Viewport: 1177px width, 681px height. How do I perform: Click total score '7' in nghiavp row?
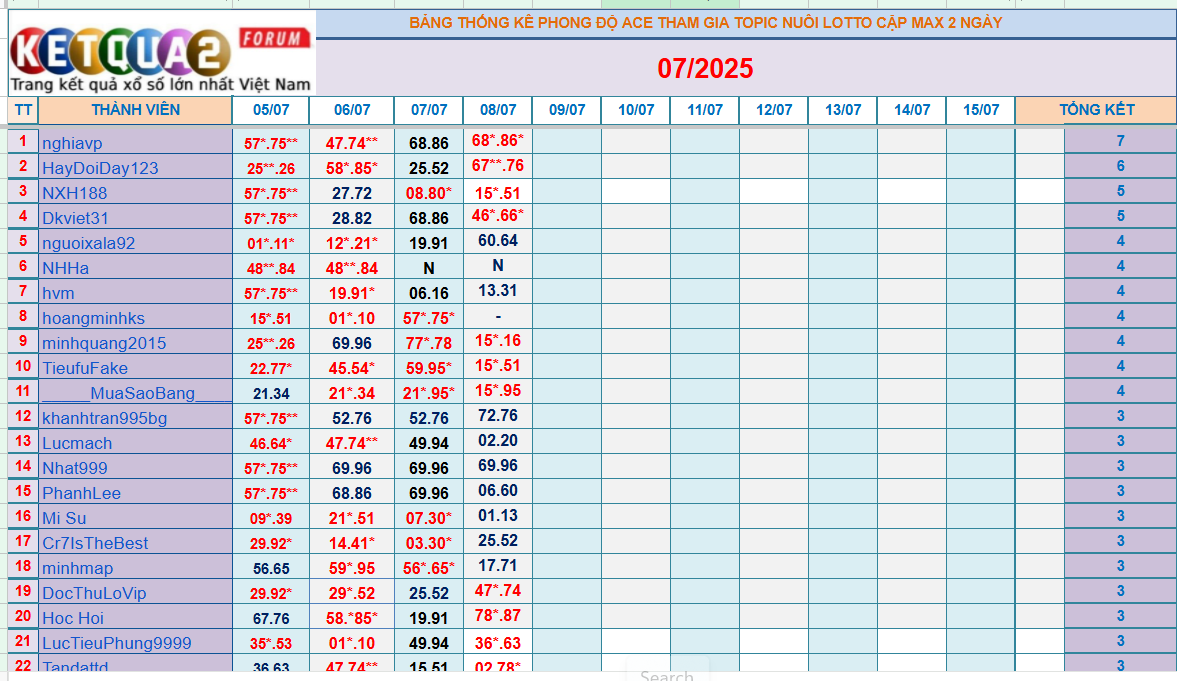coord(1120,141)
